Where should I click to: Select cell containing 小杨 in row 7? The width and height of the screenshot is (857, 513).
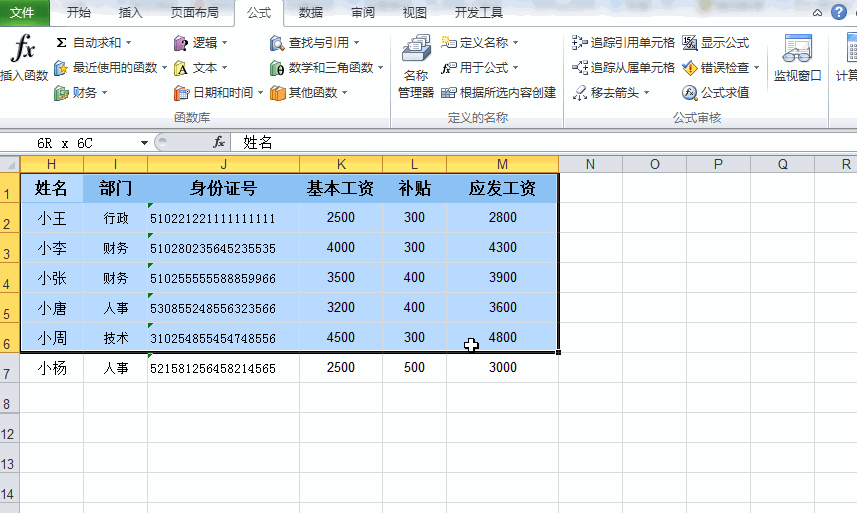click(52, 368)
